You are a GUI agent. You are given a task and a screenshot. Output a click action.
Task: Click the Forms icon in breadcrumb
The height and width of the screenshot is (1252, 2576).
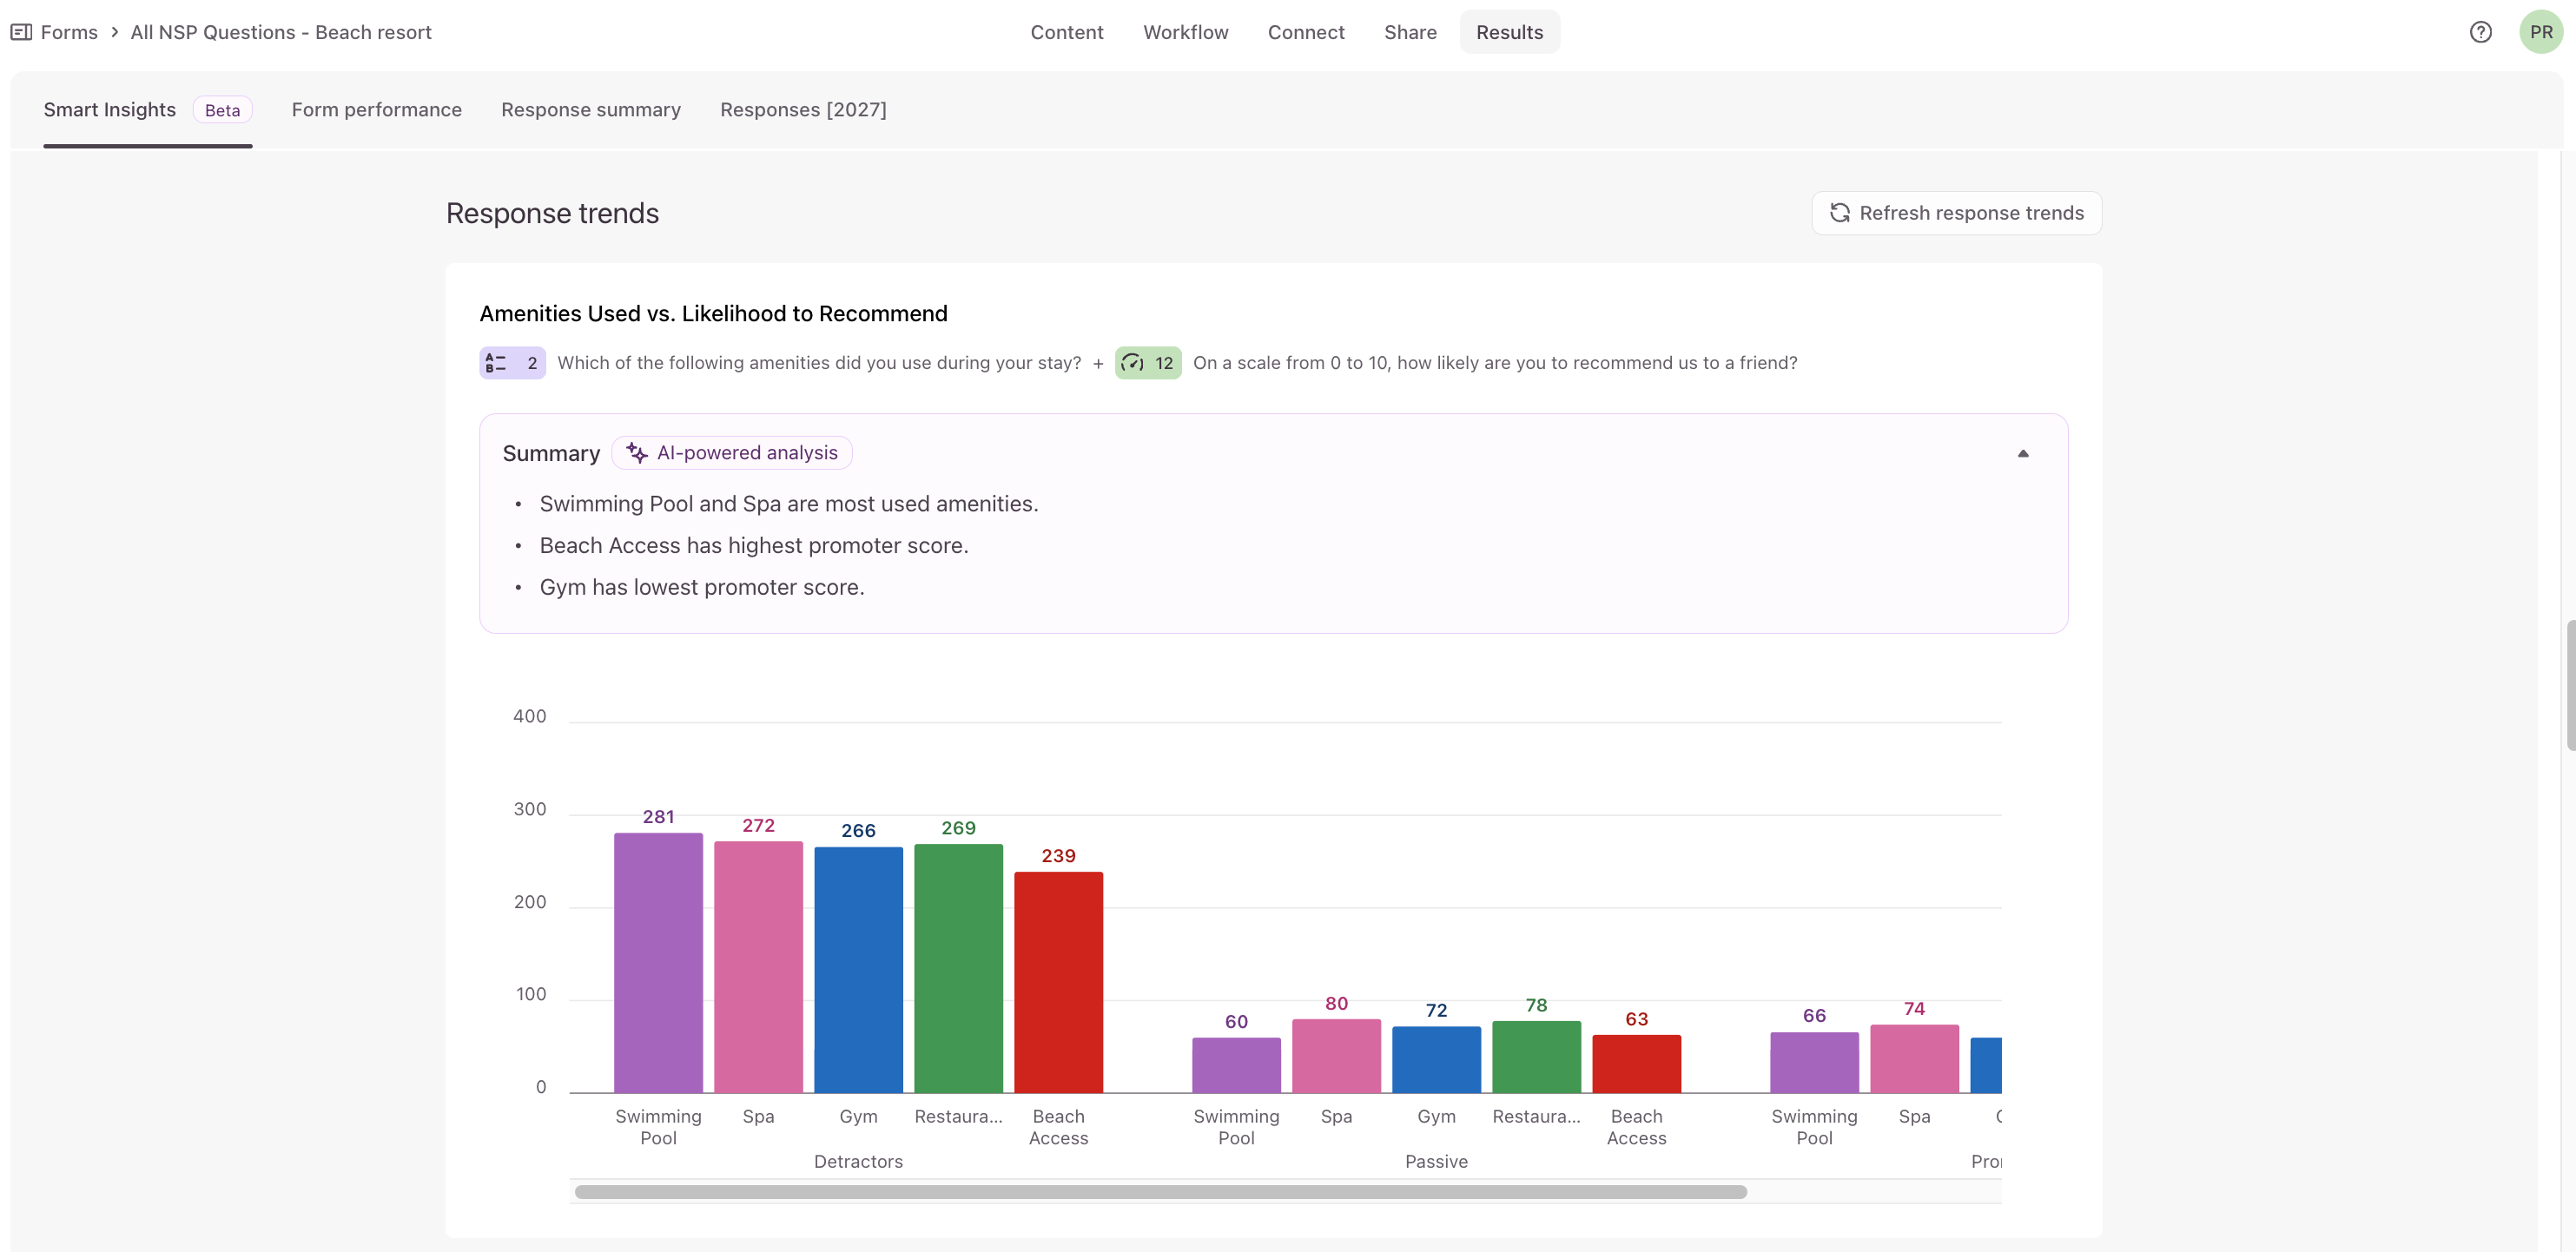pos(21,32)
